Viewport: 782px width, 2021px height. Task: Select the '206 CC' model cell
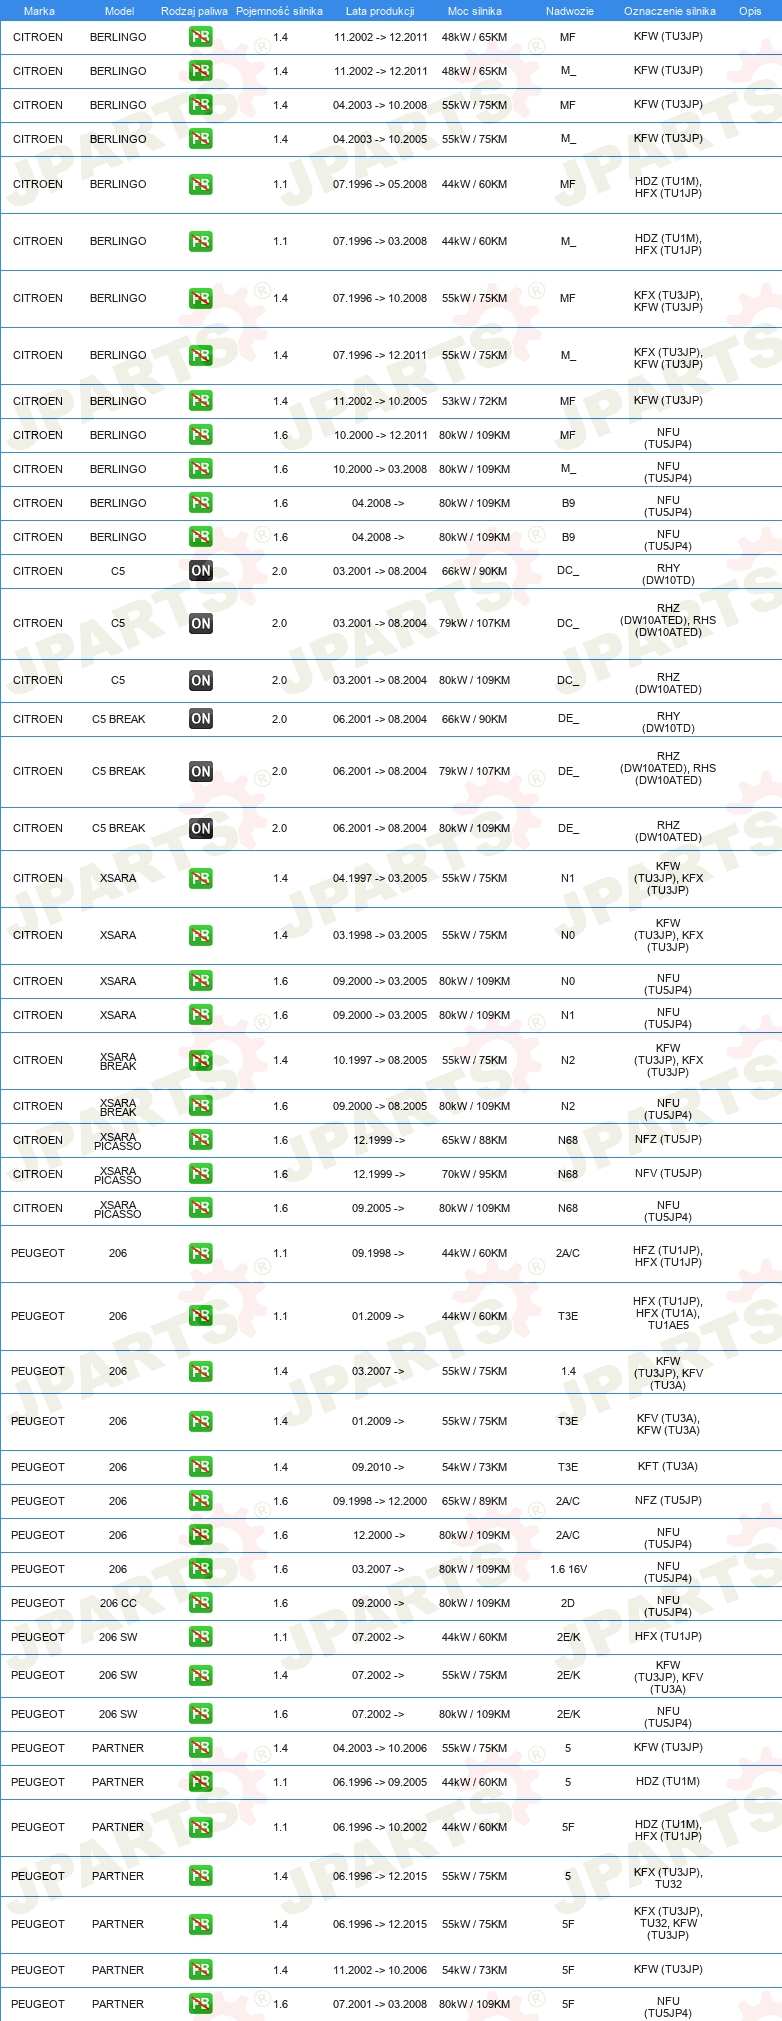tap(118, 1603)
